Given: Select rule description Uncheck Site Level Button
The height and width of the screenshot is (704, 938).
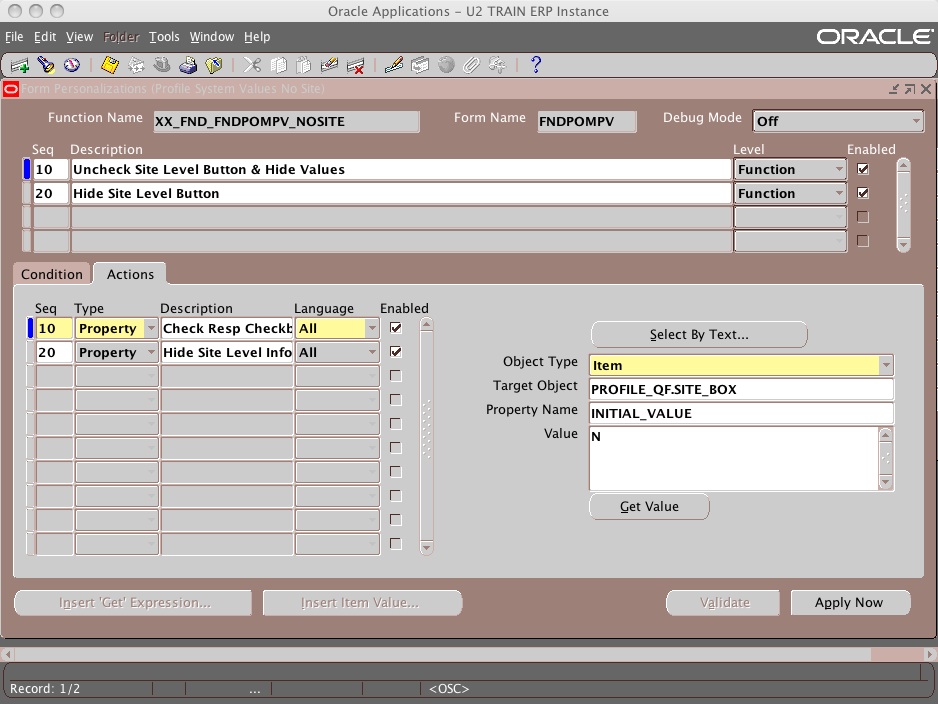Looking at the screenshot, I should click(401, 169).
